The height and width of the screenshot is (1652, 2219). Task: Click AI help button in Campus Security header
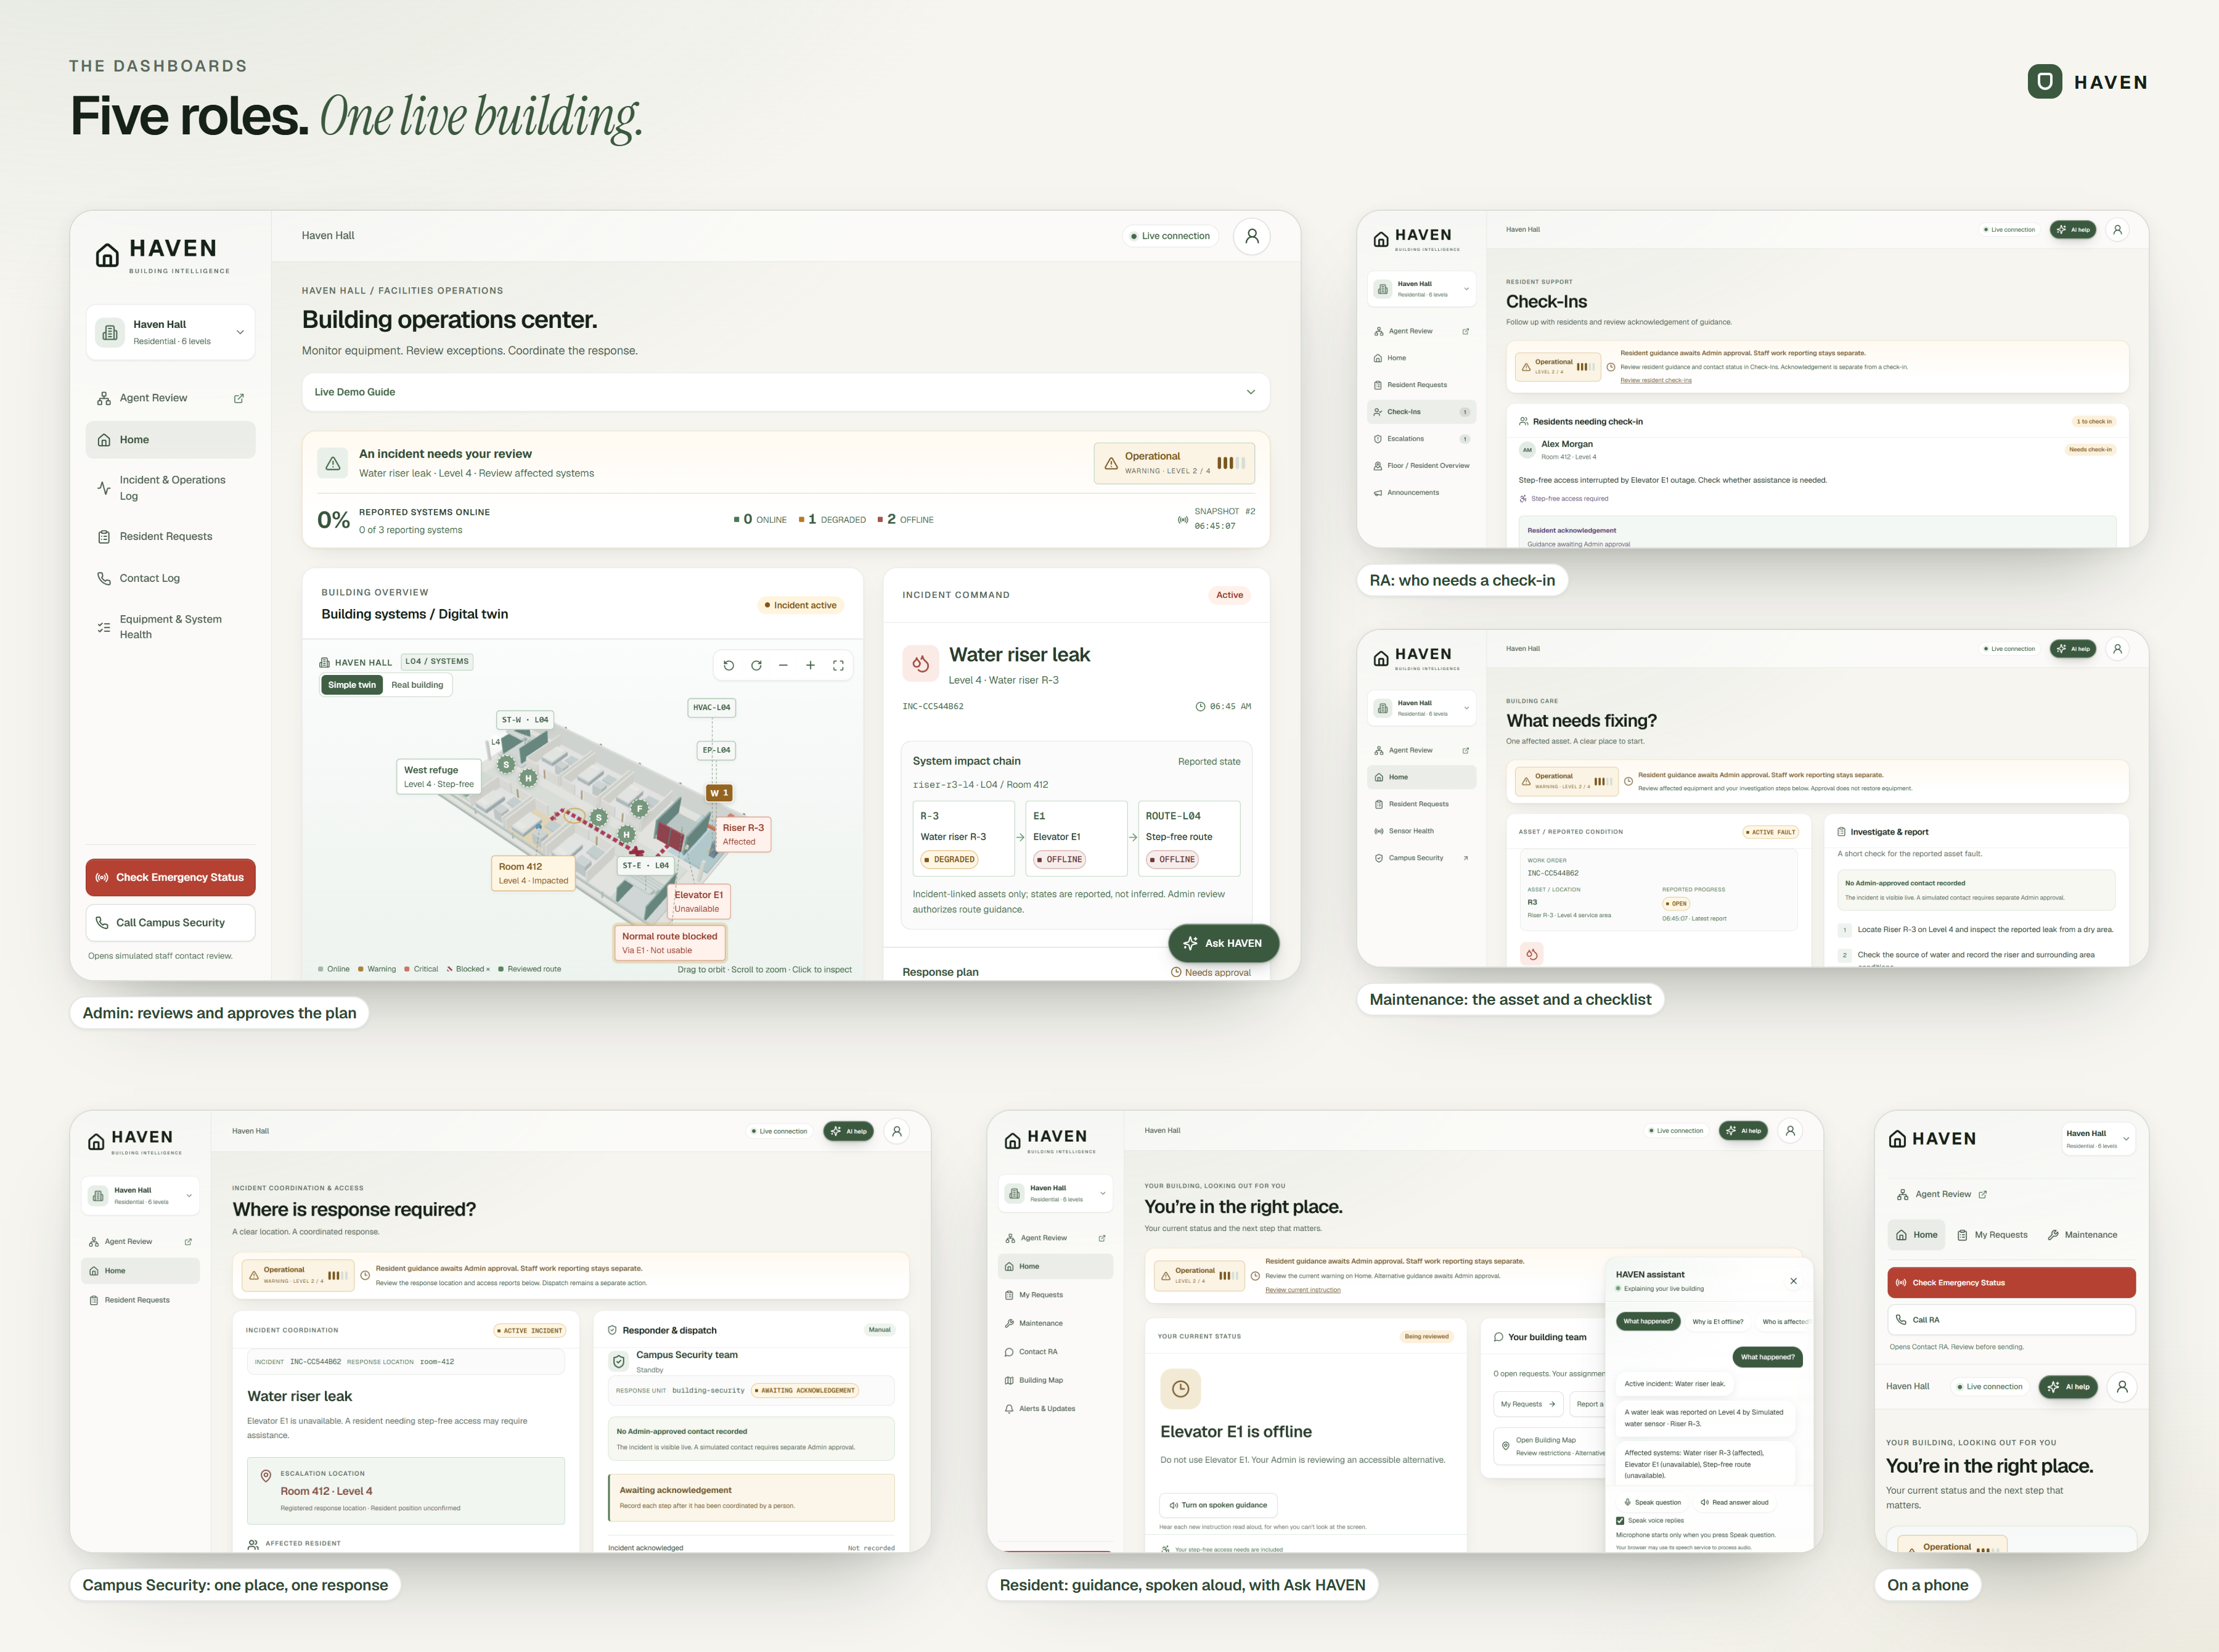click(848, 1132)
